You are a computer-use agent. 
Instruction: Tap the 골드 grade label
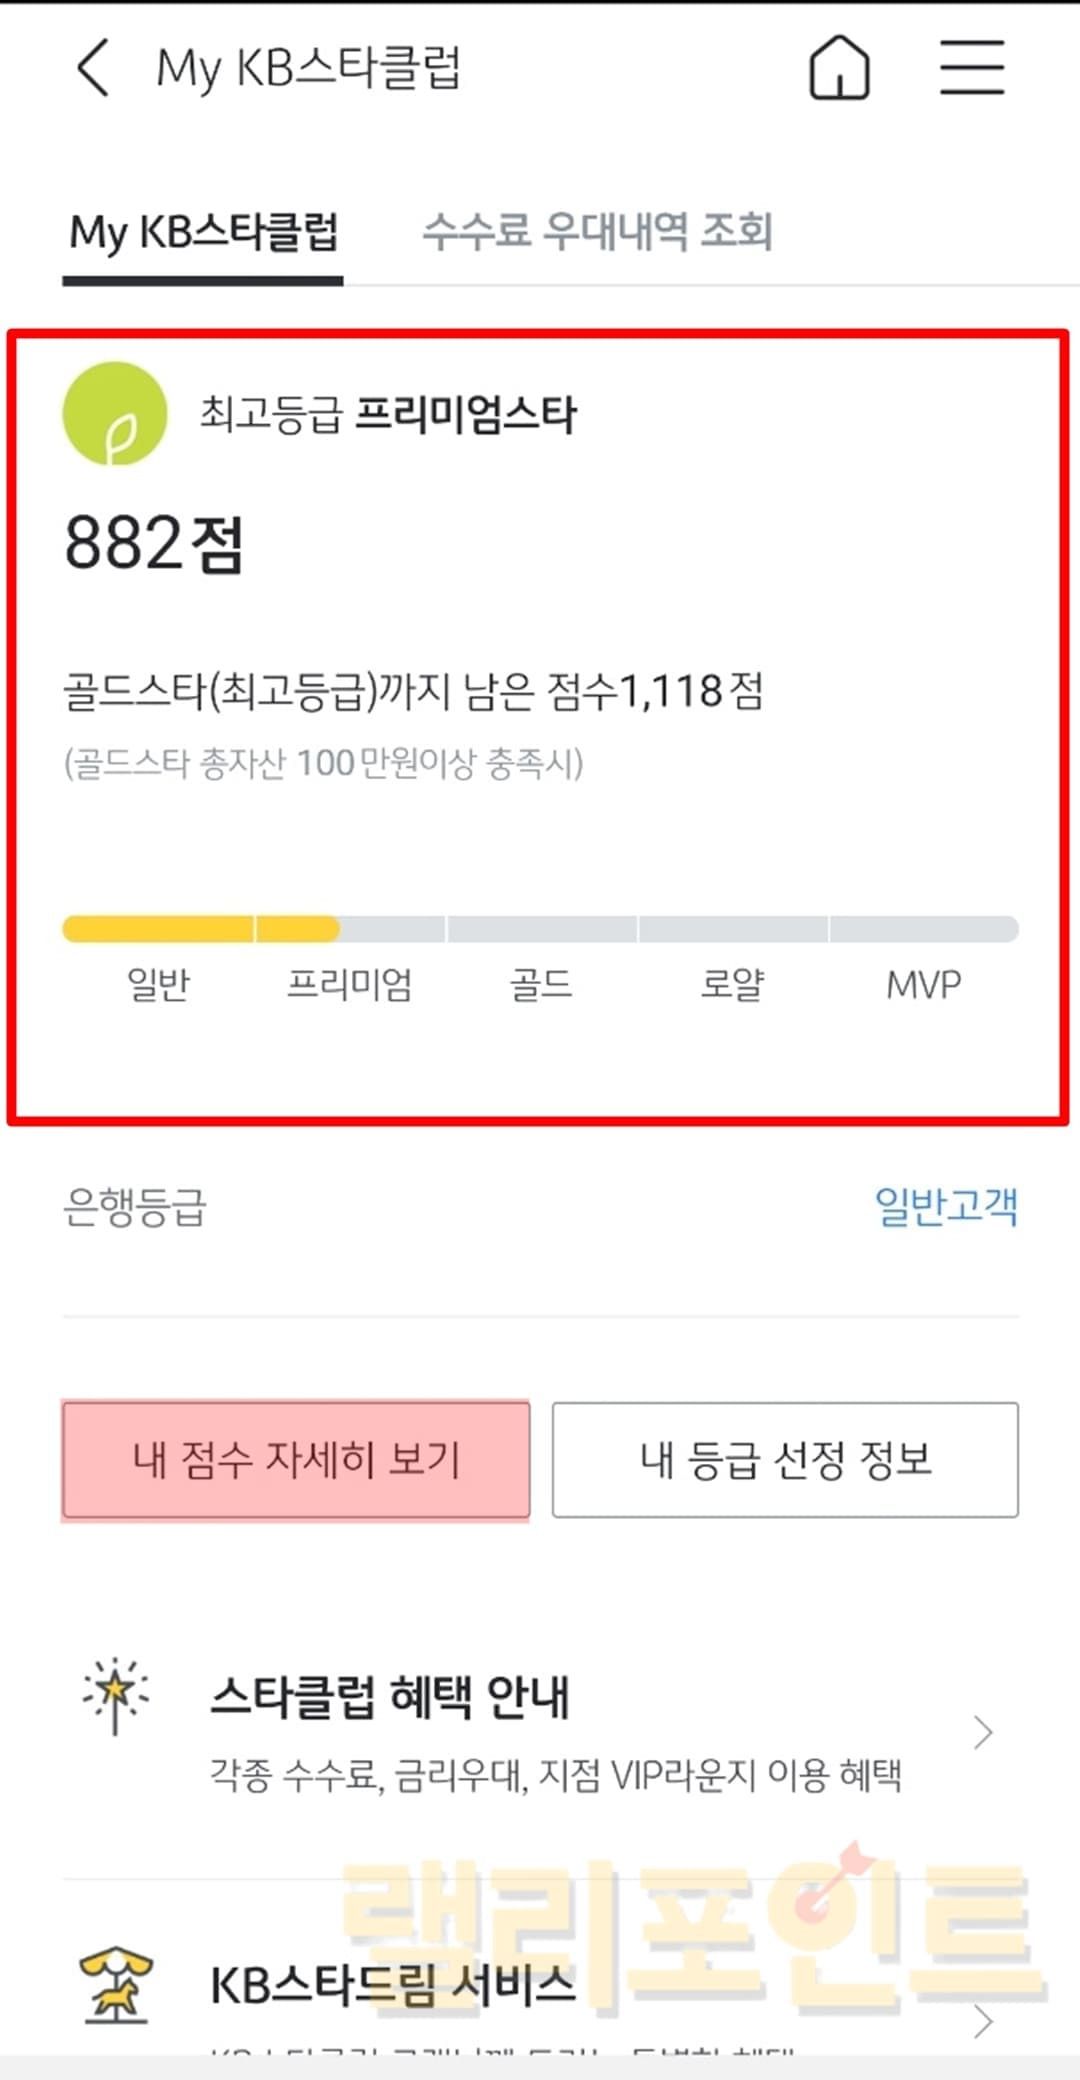(540, 985)
